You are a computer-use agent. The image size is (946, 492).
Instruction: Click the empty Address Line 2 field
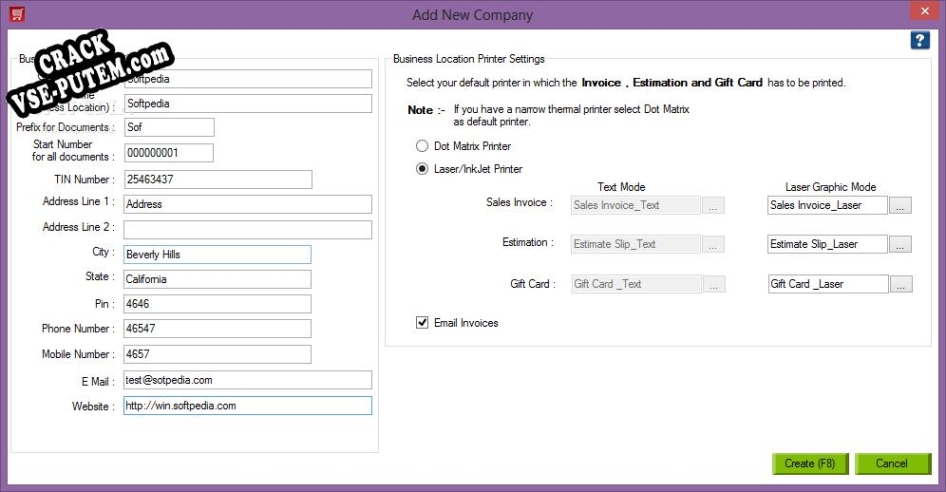coord(247,229)
